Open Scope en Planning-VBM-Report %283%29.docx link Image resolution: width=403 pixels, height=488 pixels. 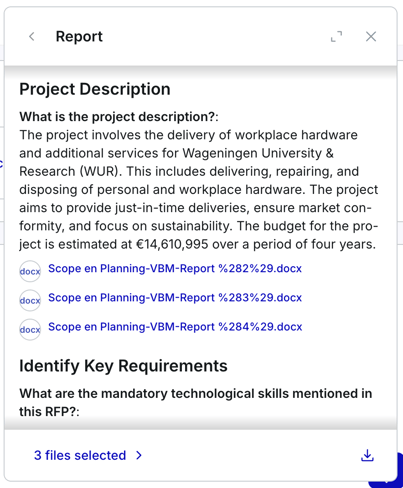pos(175,297)
